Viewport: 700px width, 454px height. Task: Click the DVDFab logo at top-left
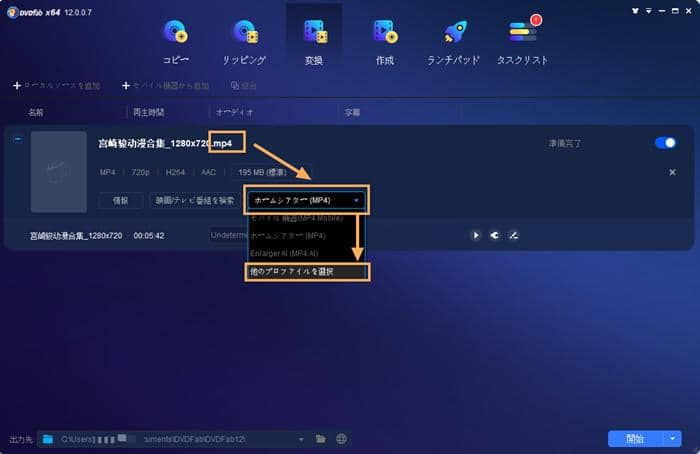tap(12, 12)
